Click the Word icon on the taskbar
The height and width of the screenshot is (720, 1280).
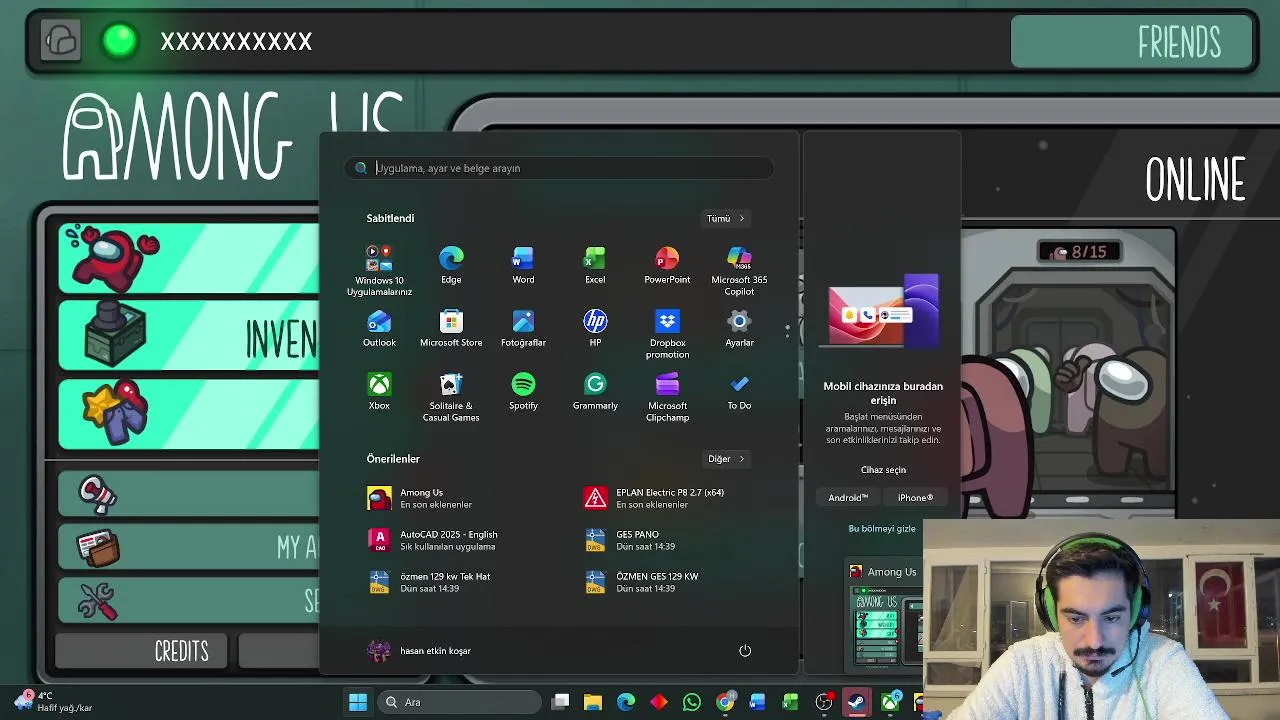click(x=757, y=702)
